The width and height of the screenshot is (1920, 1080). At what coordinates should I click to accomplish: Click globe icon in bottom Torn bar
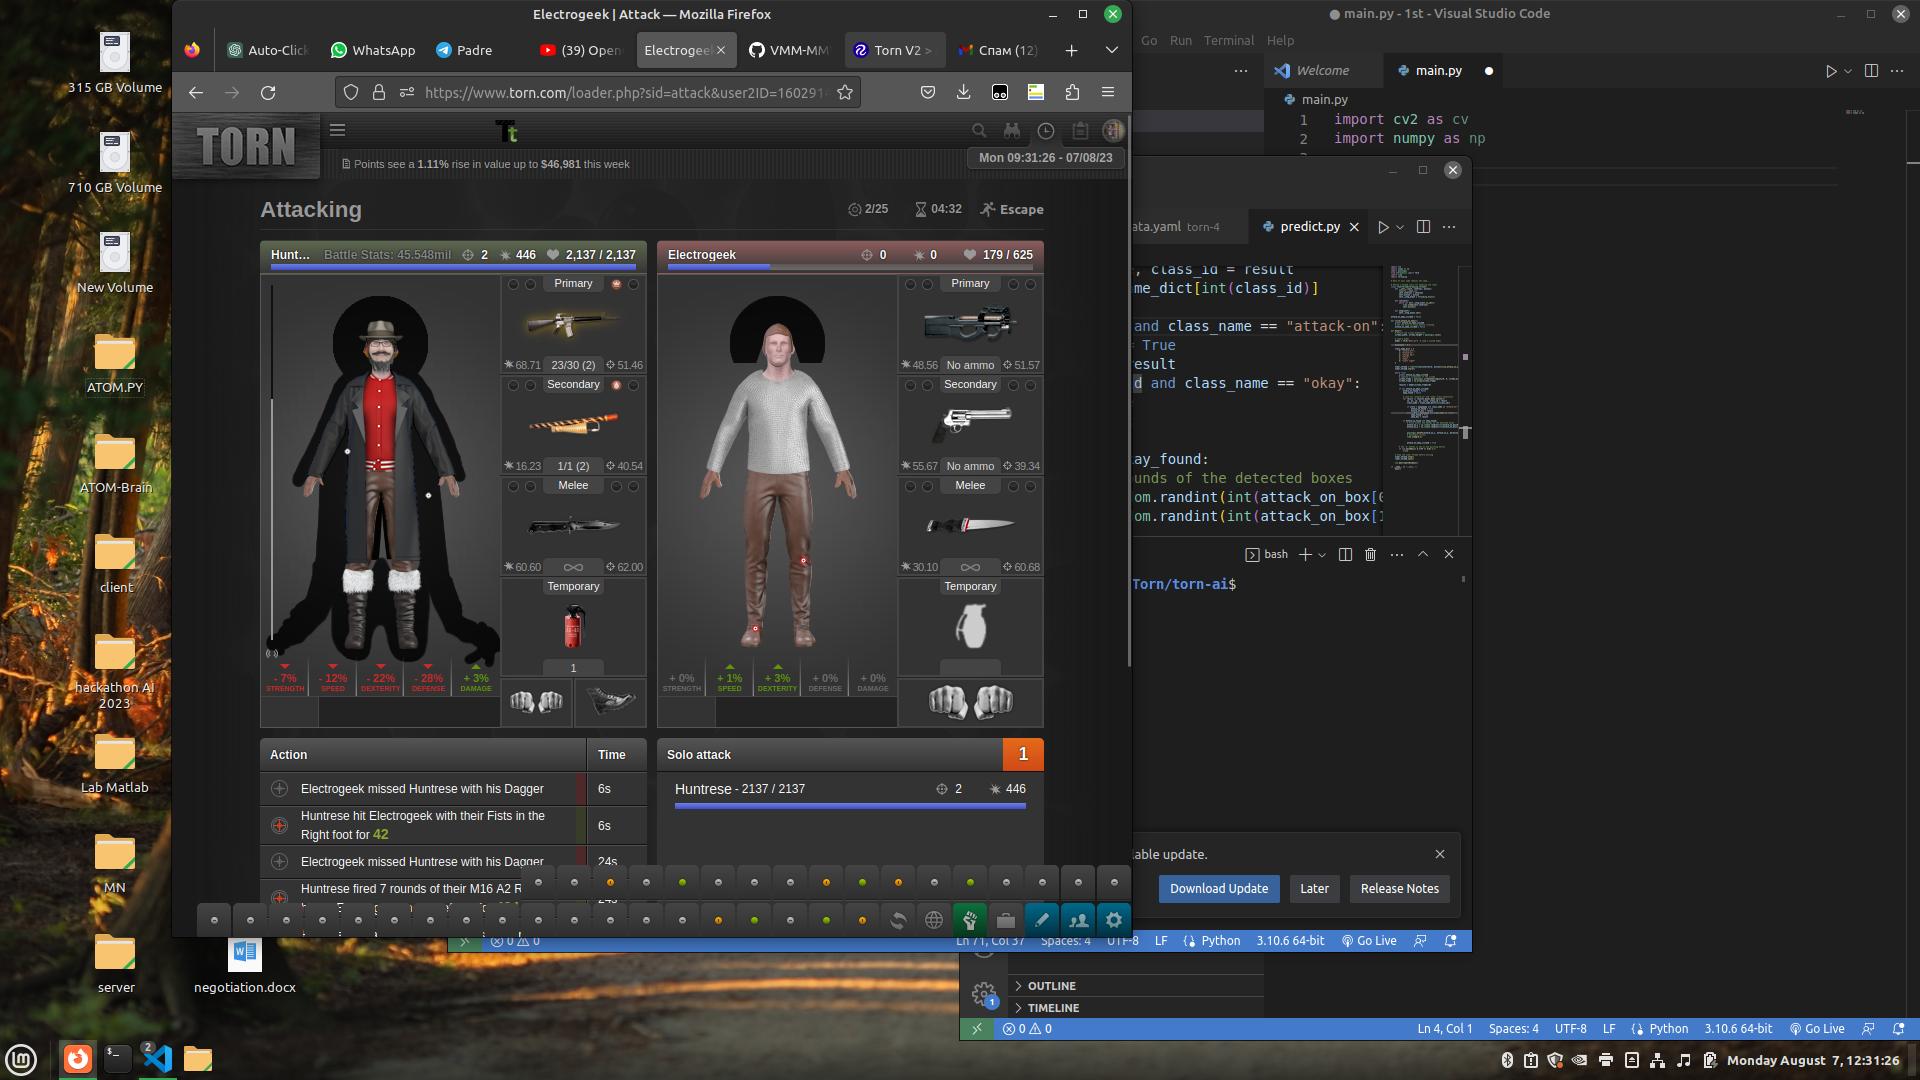click(934, 920)
